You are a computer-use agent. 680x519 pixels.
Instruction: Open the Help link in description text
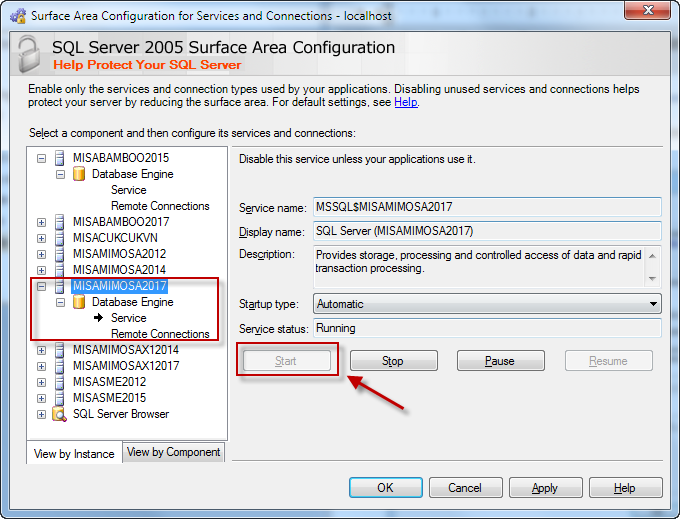point(406,102)
